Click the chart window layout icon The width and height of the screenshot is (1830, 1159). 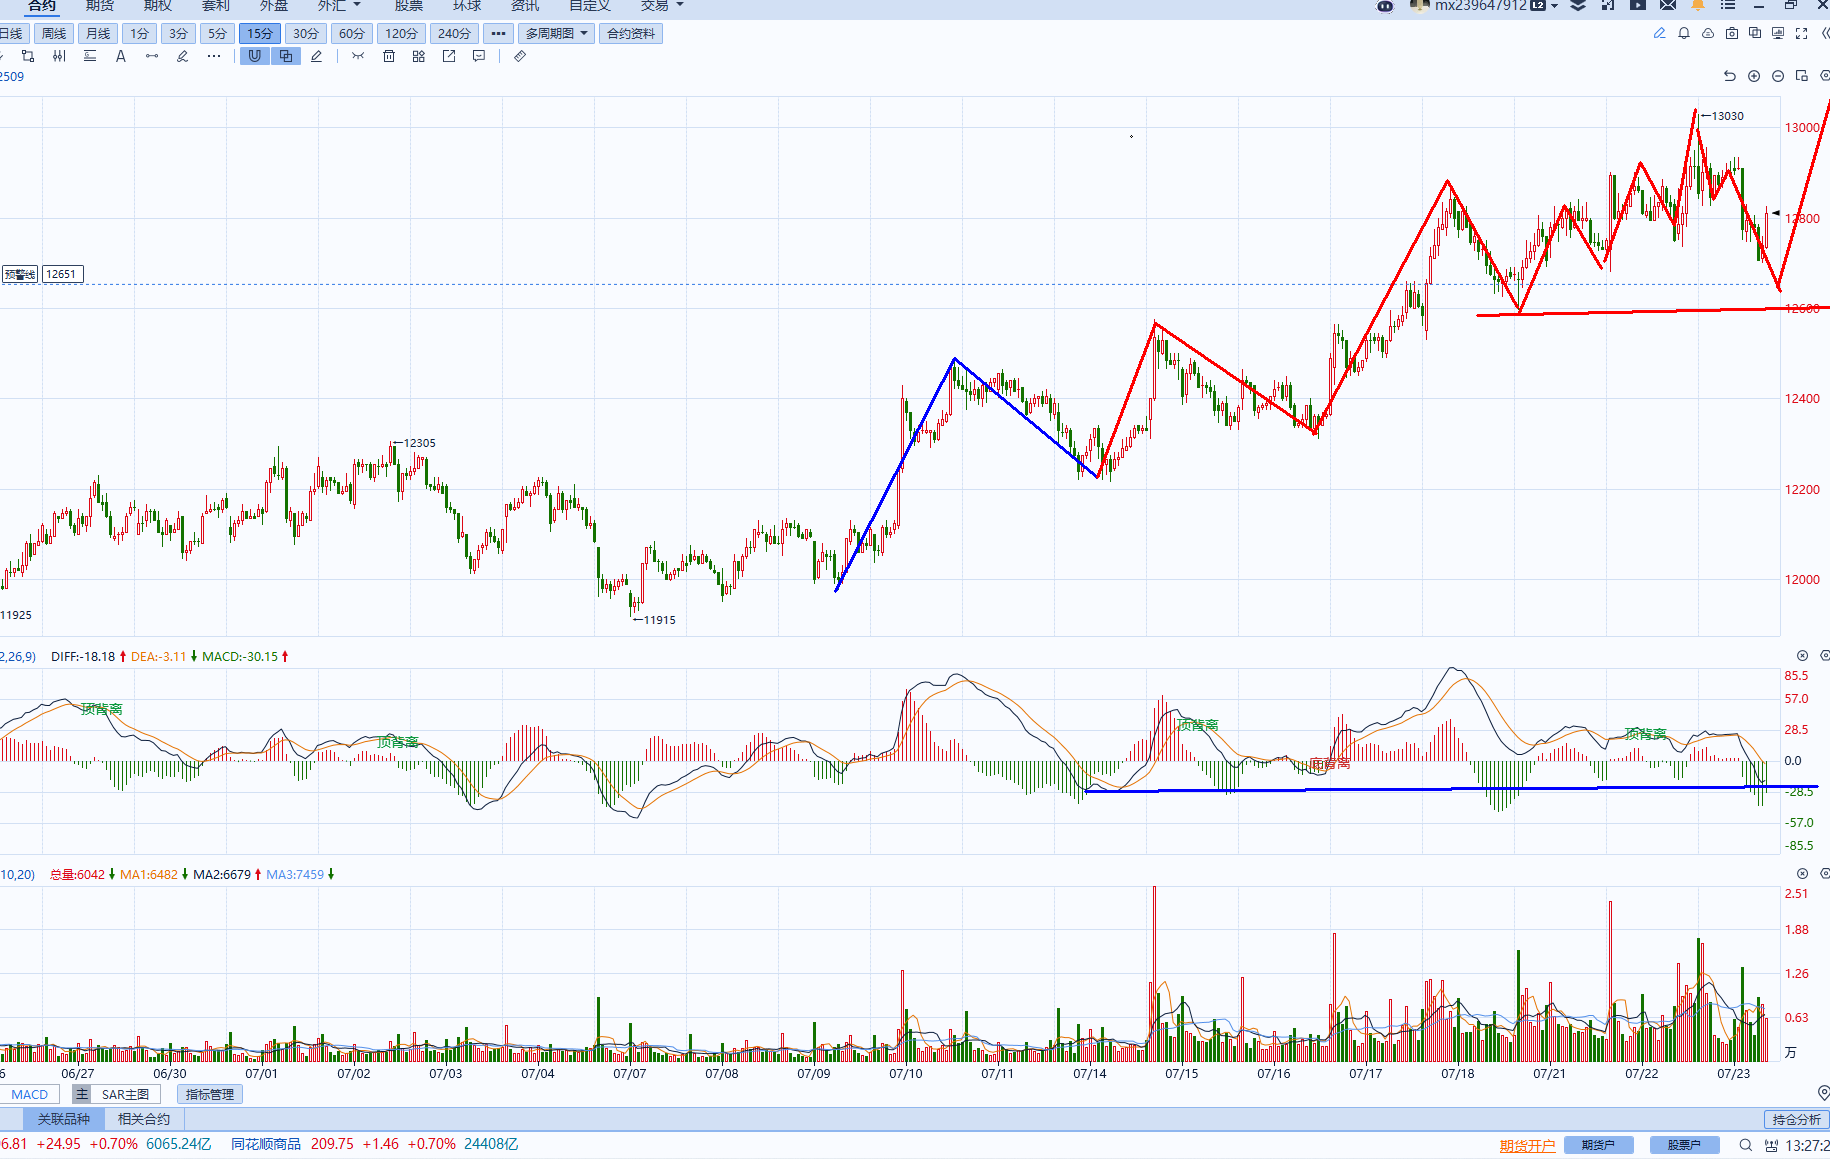(1802, 76)
